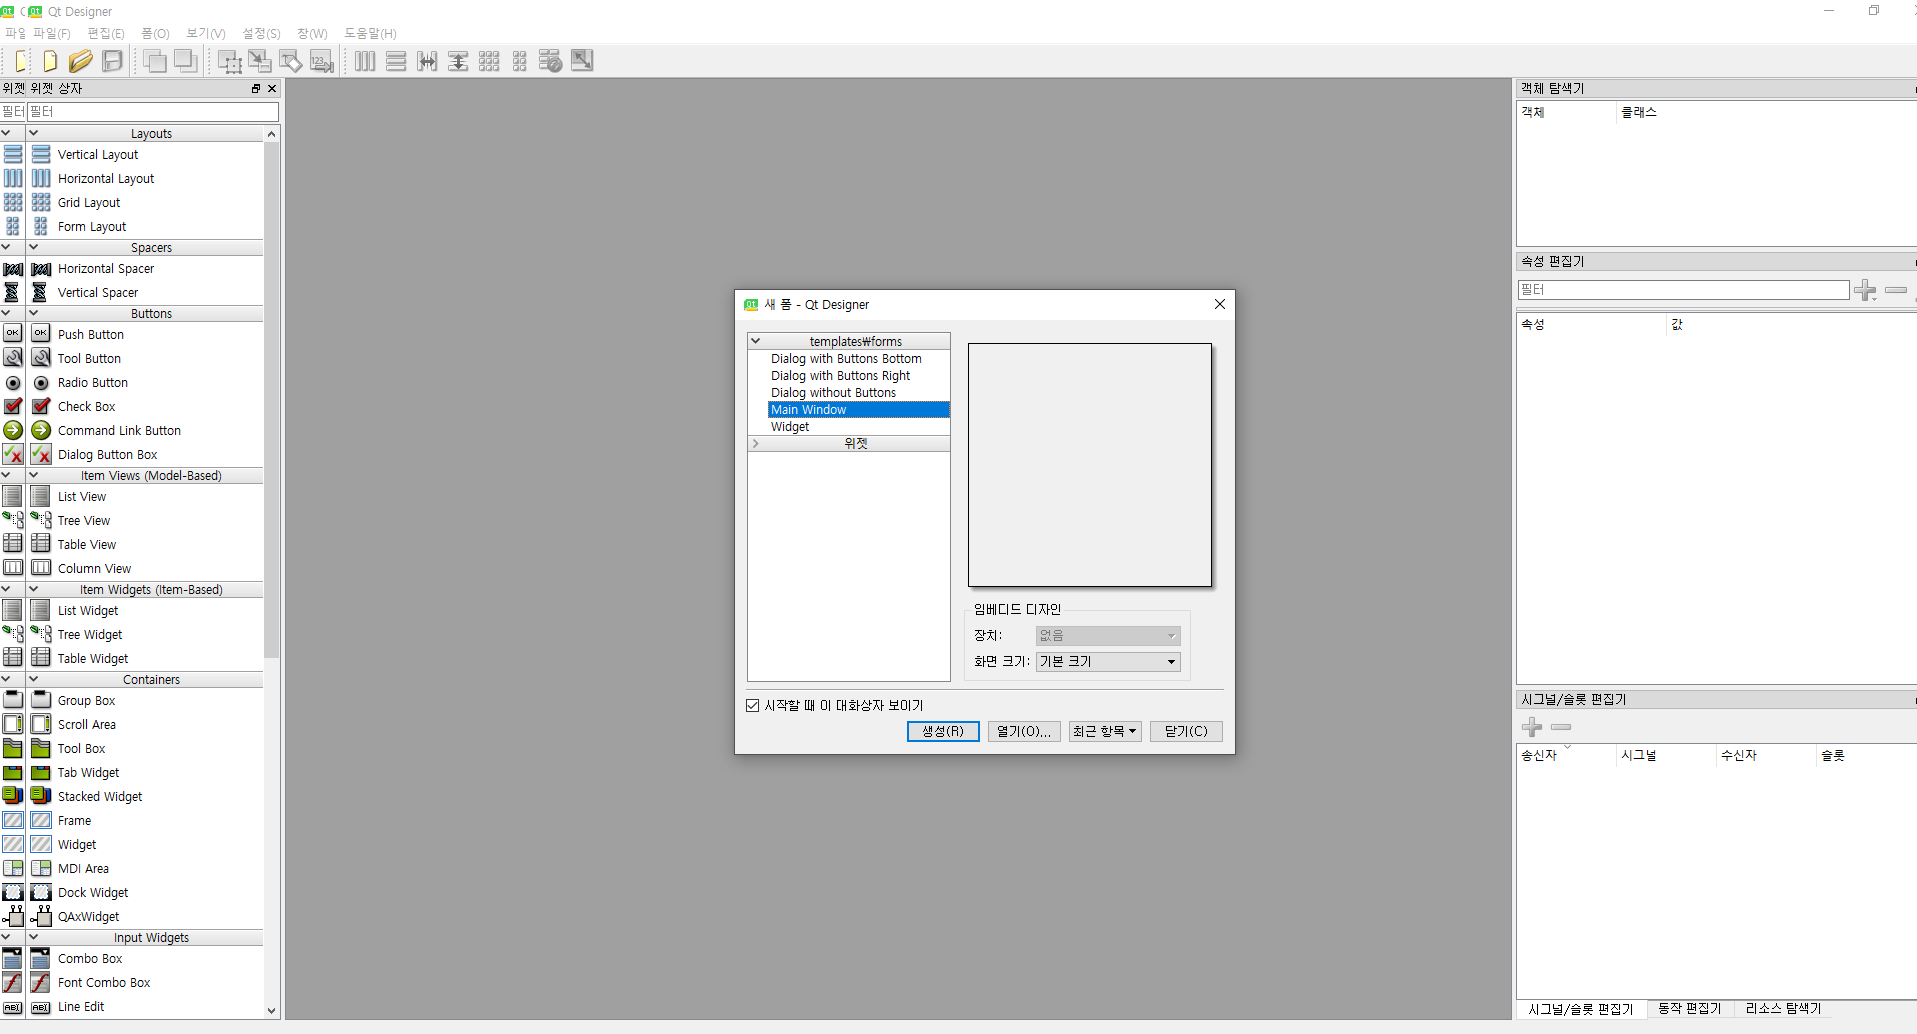The height and width of the screenshot is (1034, 1917).
Task: Select the 'Widget' template in dialog
Action: click(790, 426)
